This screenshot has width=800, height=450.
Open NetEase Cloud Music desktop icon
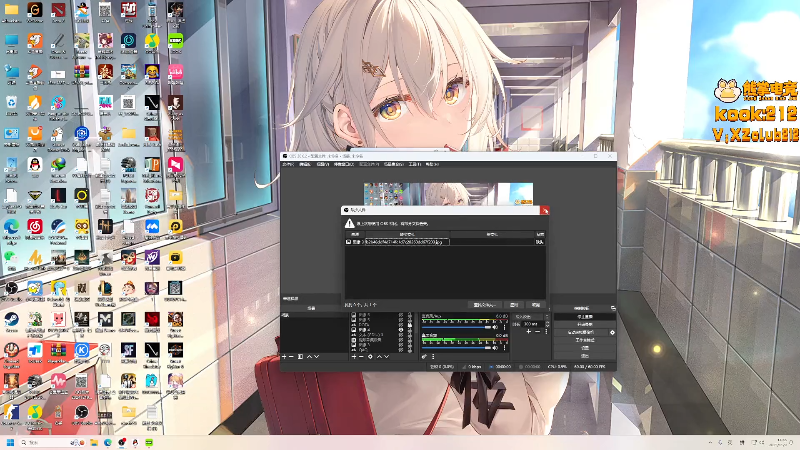point(35,228)
